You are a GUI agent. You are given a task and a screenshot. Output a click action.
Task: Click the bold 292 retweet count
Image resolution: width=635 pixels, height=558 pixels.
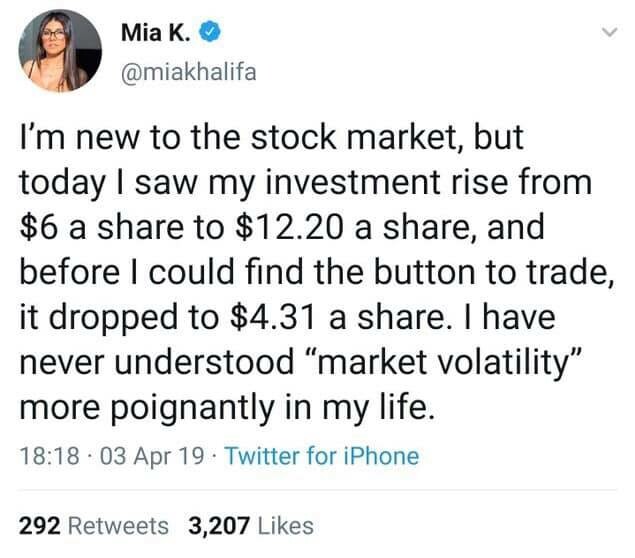[x=40, y=526]
